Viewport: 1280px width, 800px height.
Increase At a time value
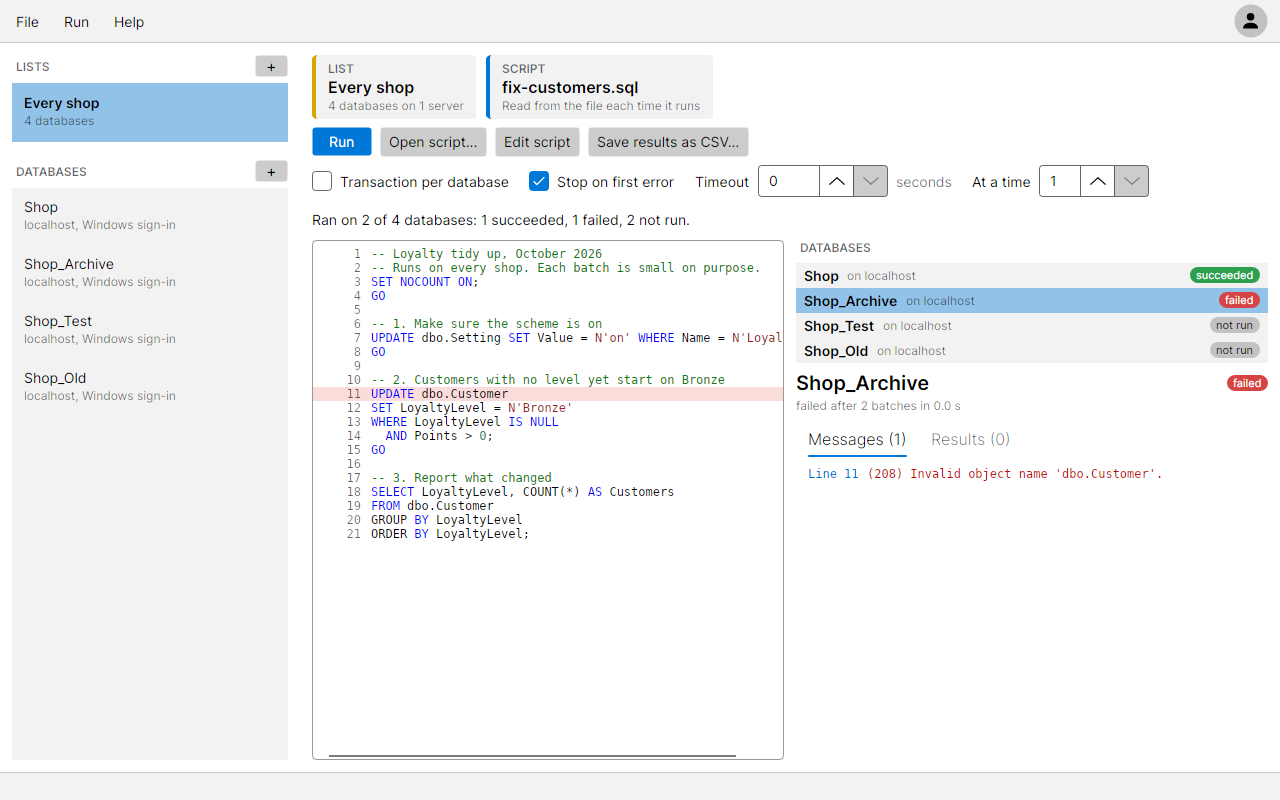[x=1098, y=181]
